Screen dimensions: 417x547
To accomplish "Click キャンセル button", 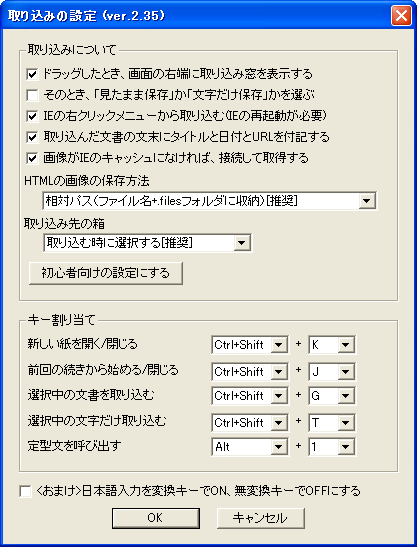I will tap(261, 518).
